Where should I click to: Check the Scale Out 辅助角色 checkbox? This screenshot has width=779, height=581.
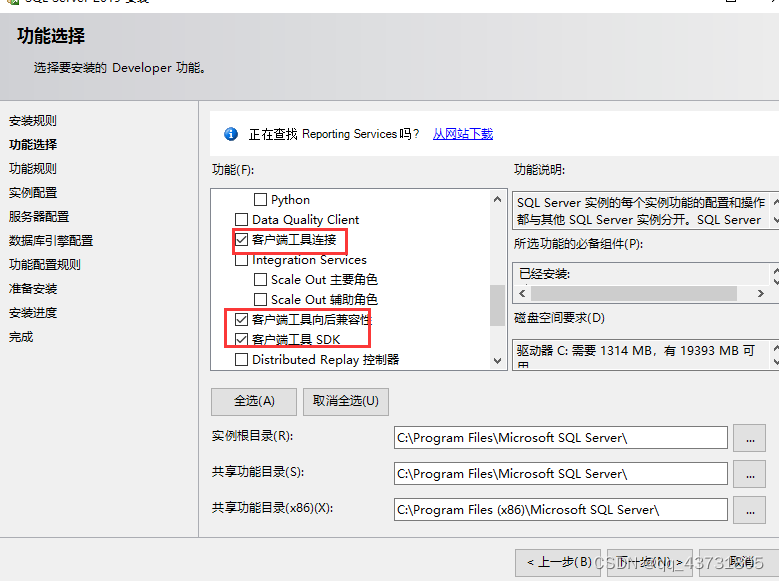pos(260,299)
